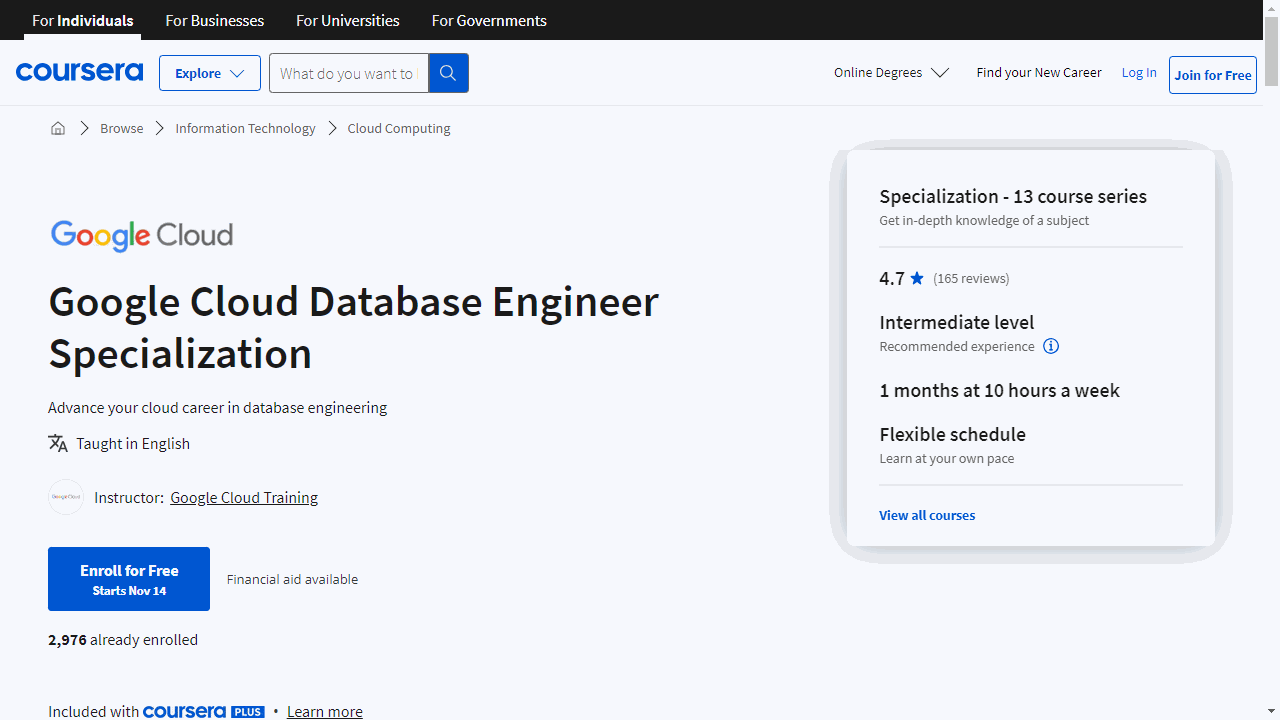Click the instructor avatar thumbnail

66,497
